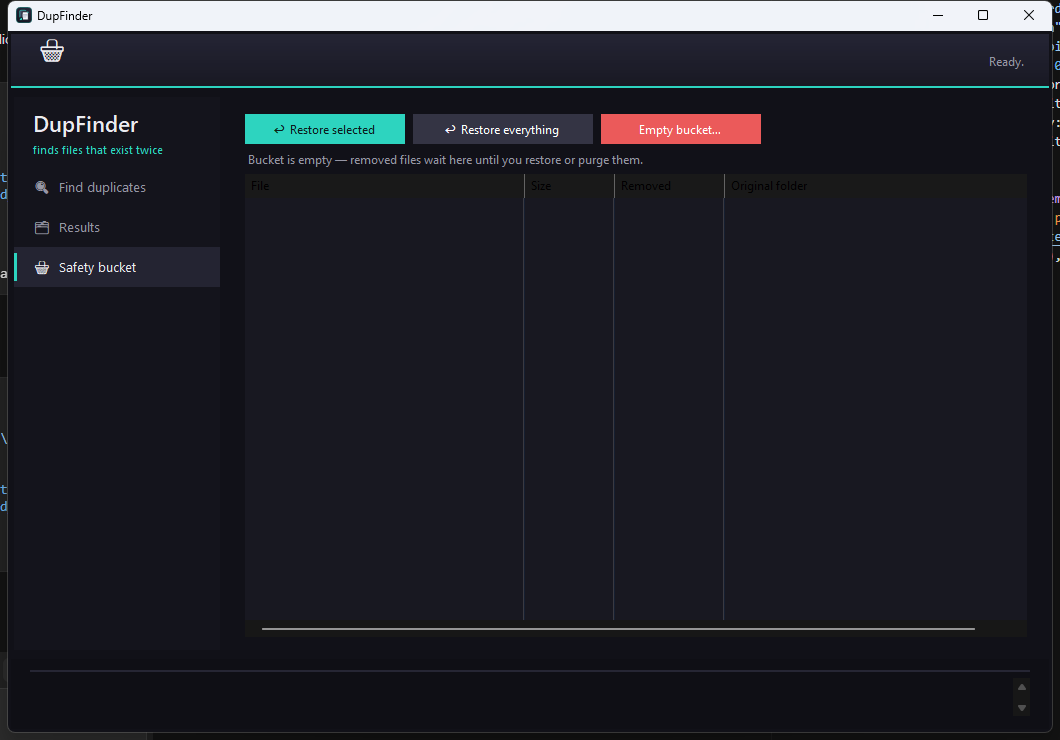The image size is (1060, 740).
Task: Sort the bucket list by File column
Action: click(384, 186)
